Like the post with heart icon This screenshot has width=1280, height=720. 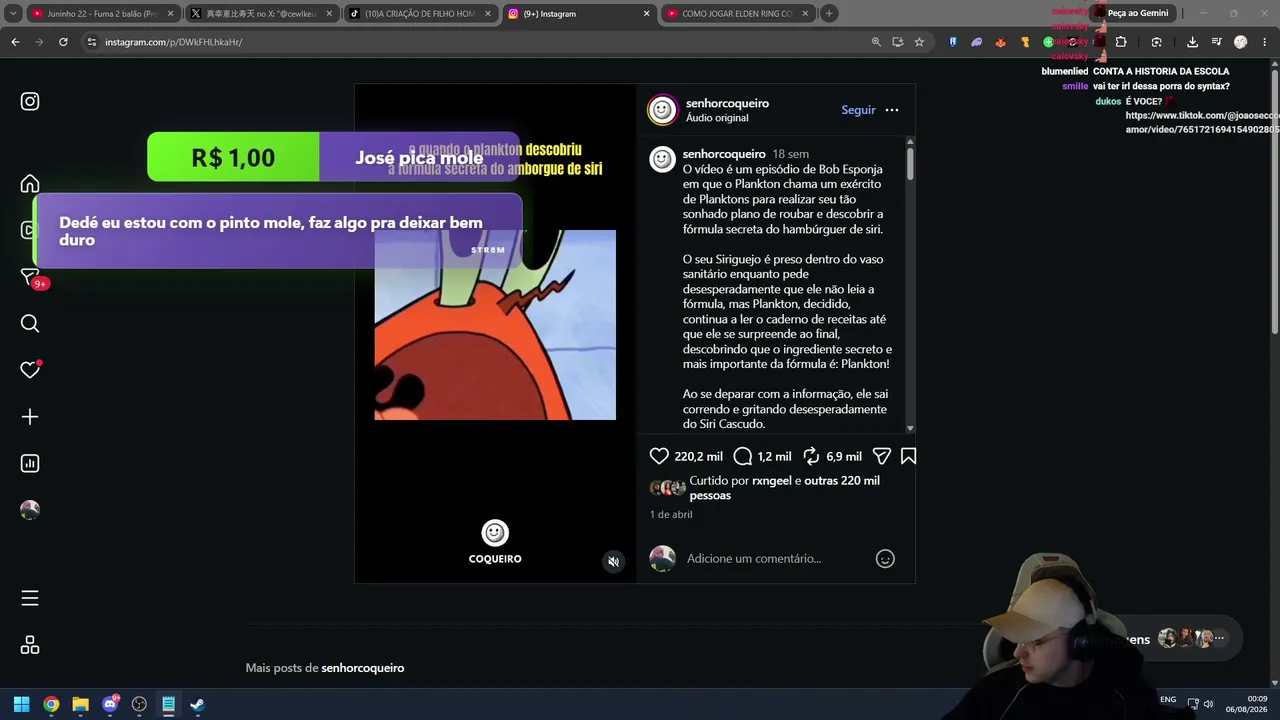(659, 456)
